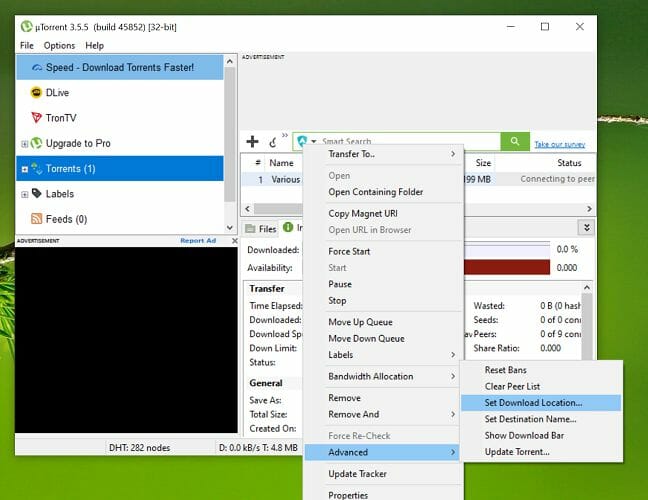Click the Status column header
The width and height of the screenshot is (648, 500).
click(569, 163)
